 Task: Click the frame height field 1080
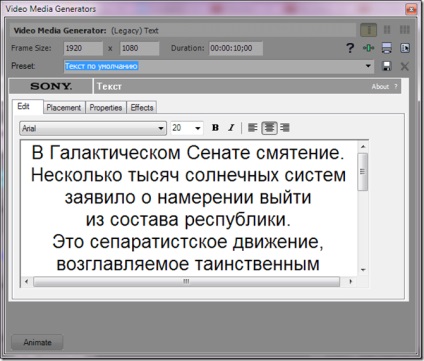(139, 48)
